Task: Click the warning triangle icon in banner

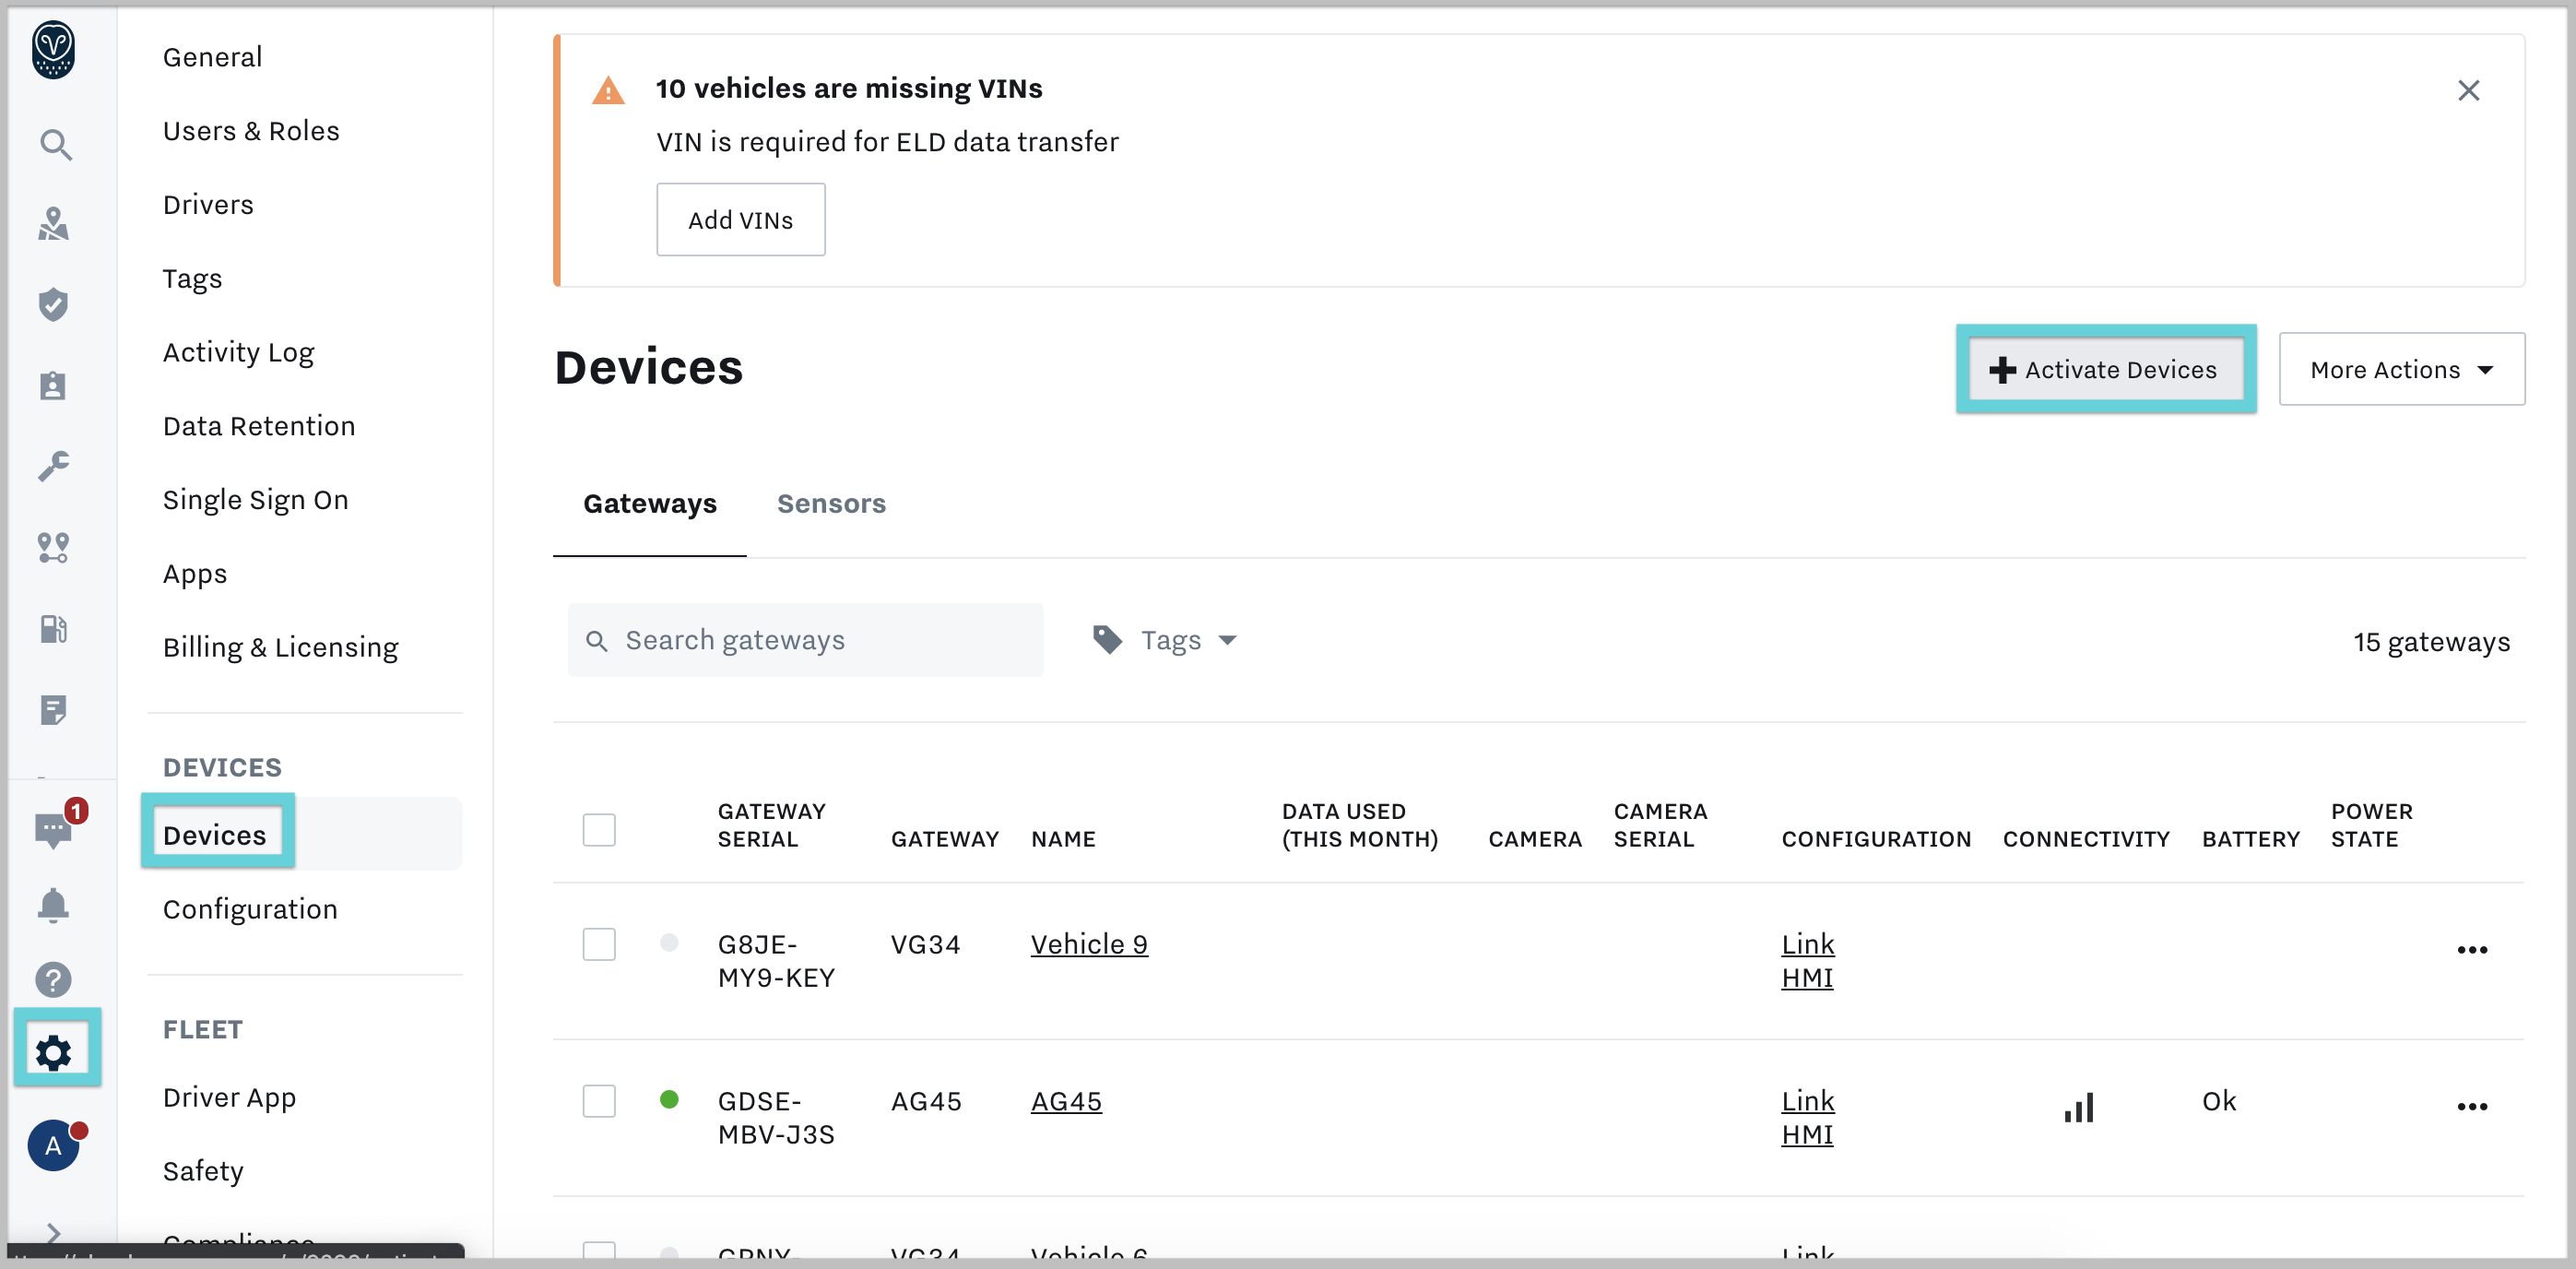Action: (x=608, y=91)
